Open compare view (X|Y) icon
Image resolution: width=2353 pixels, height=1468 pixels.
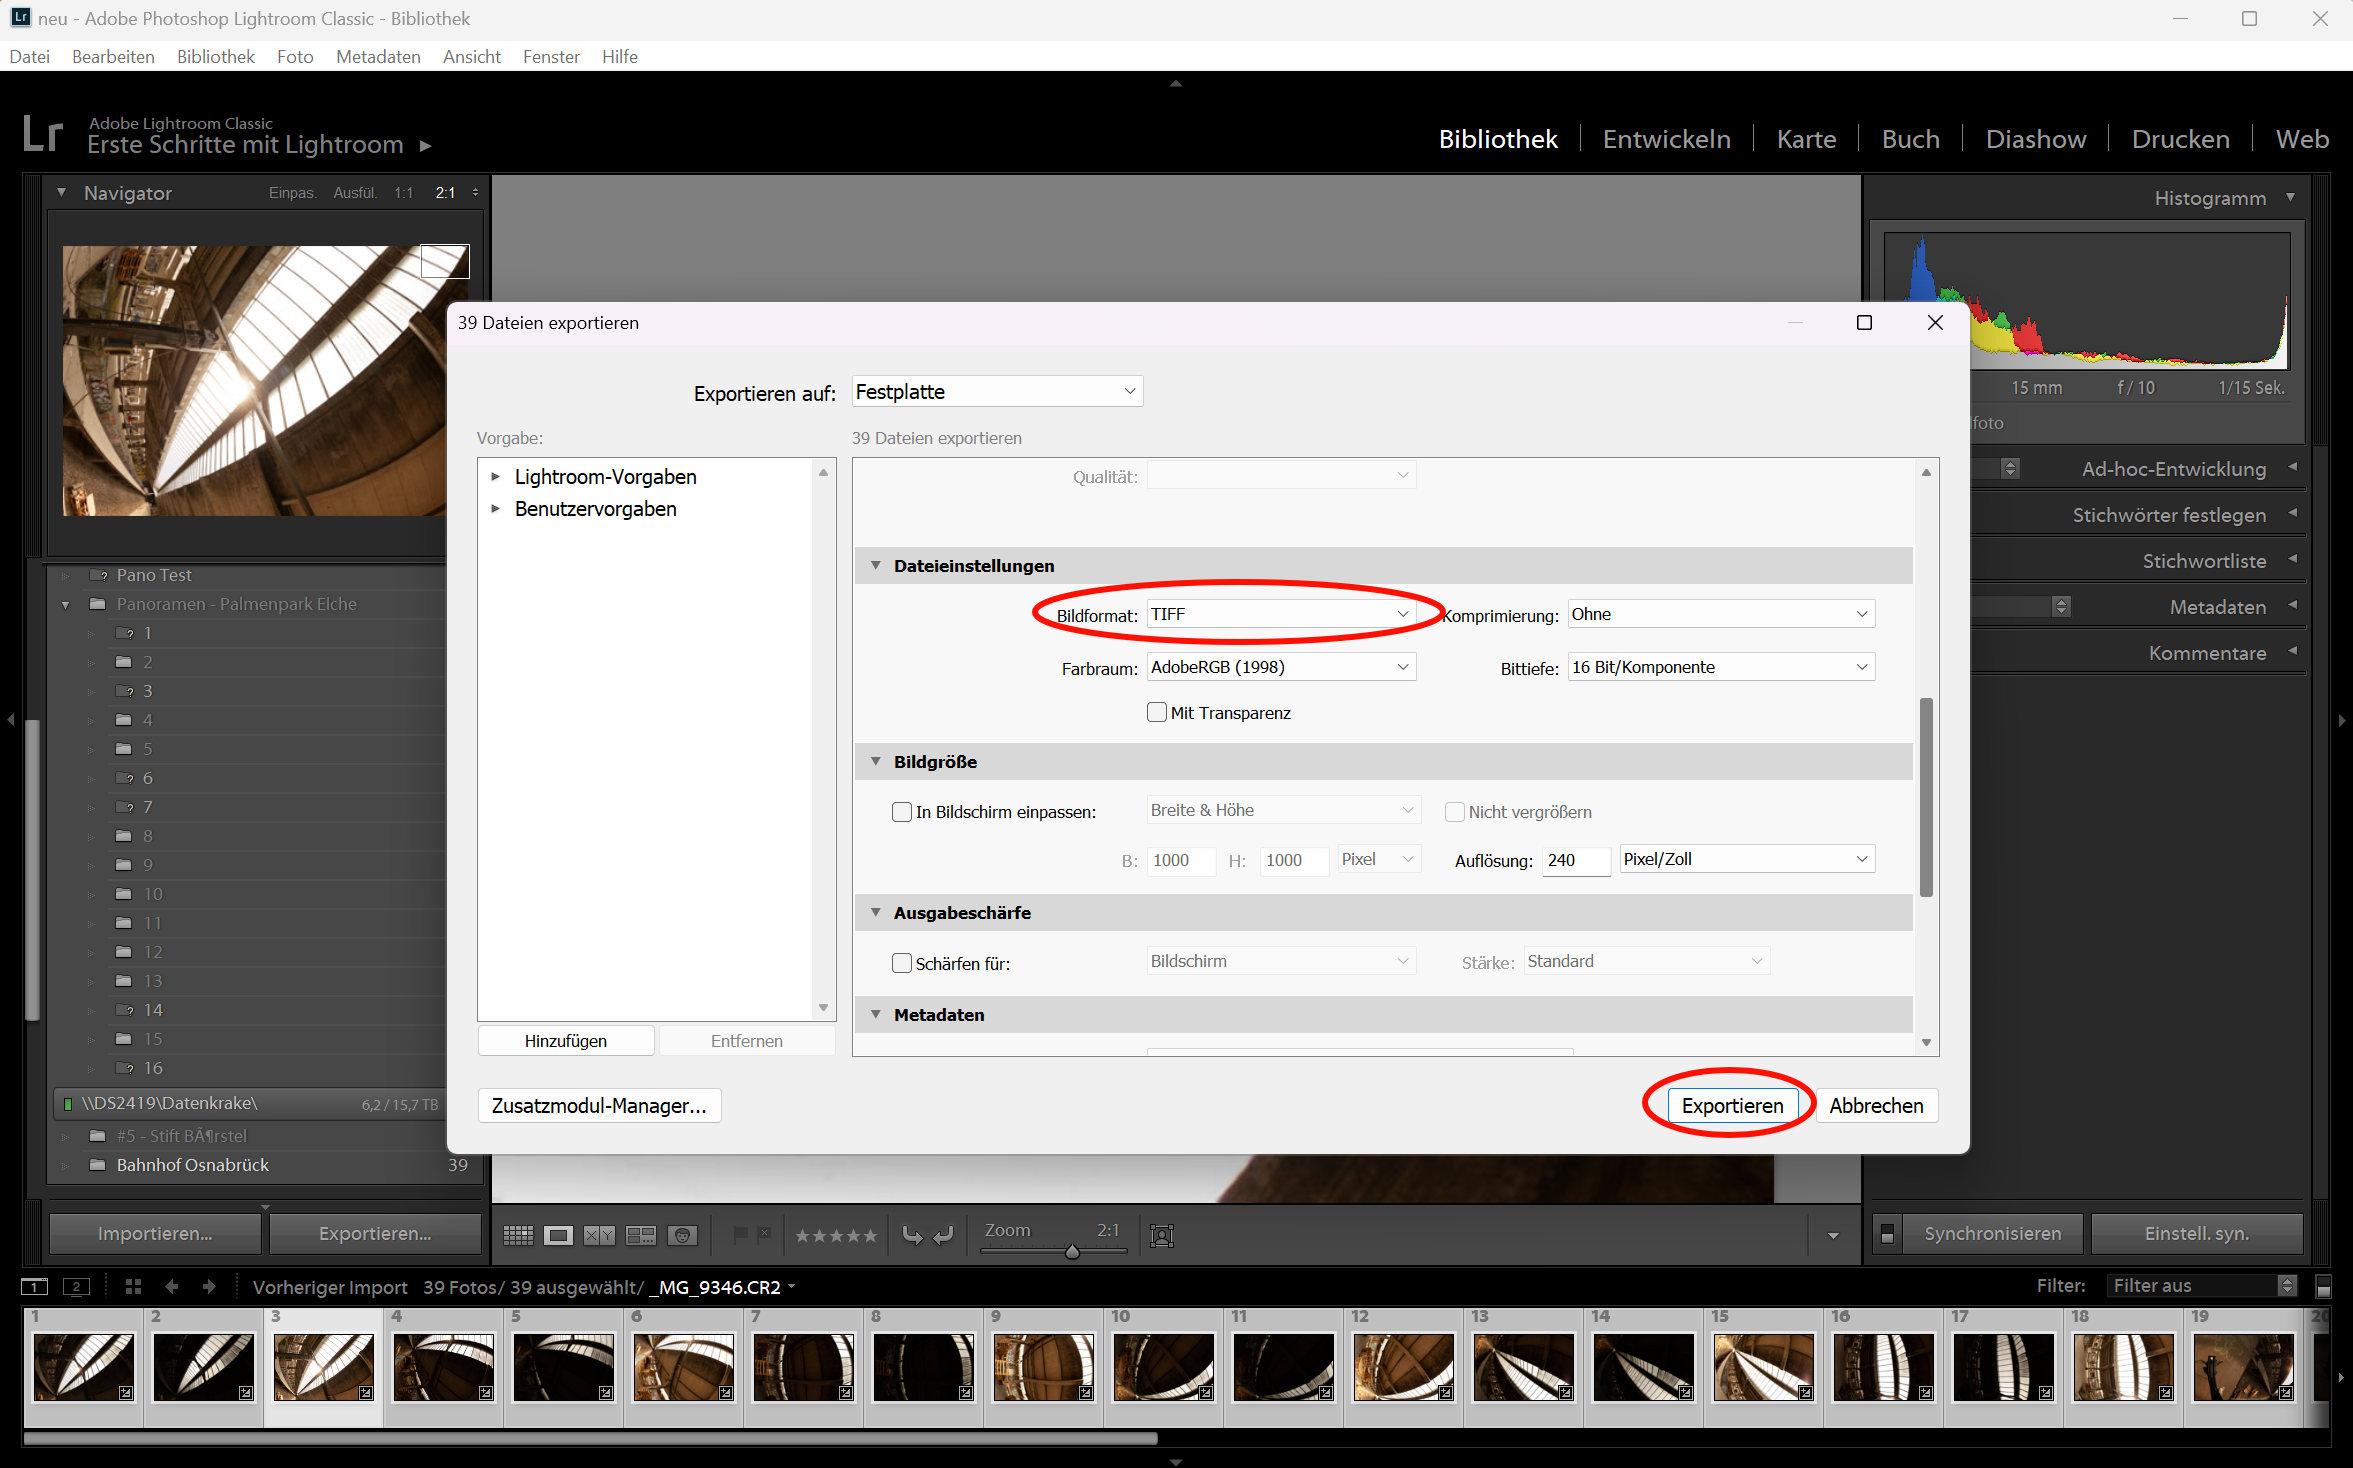(x=599, y=1235)
